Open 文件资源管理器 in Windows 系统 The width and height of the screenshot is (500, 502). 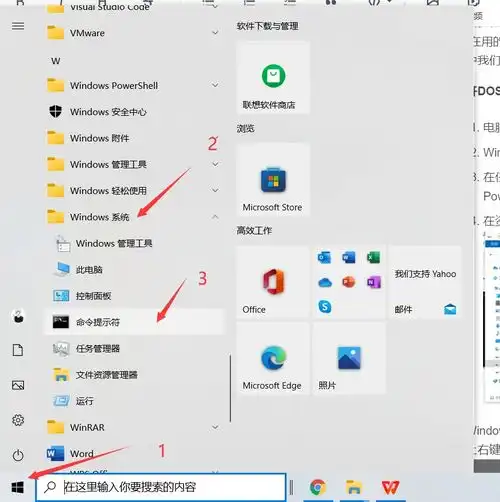[x=135, y=375]
